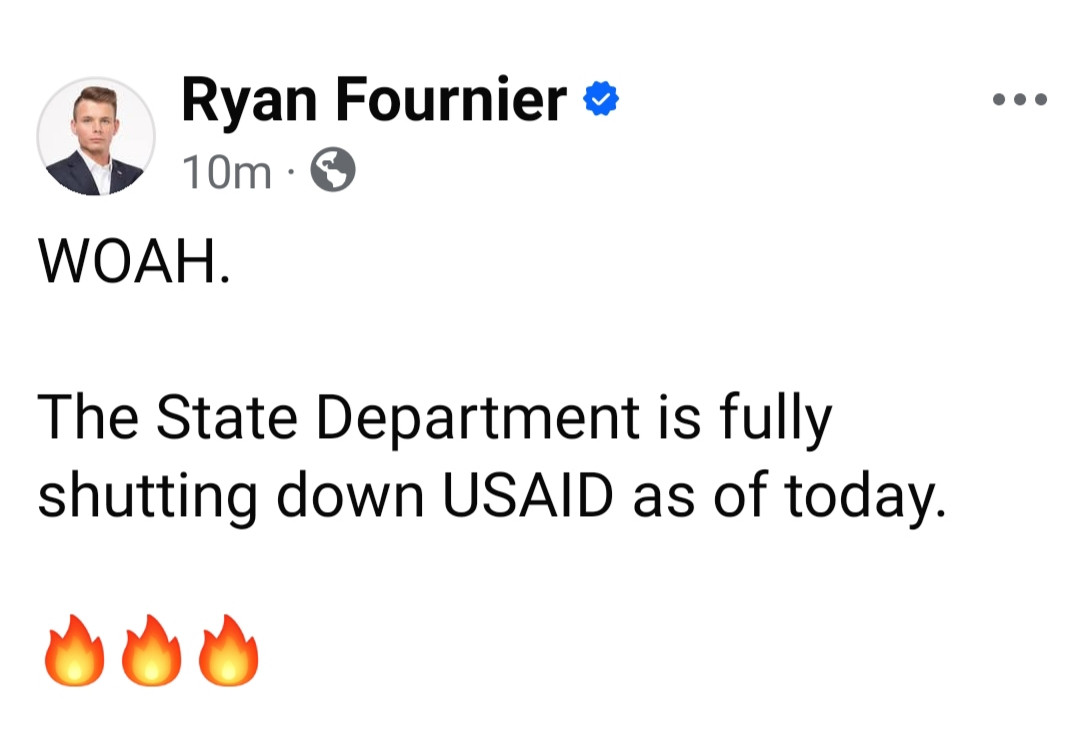
Task: Click the word shutting in the post
Action: tap(146, 495)
